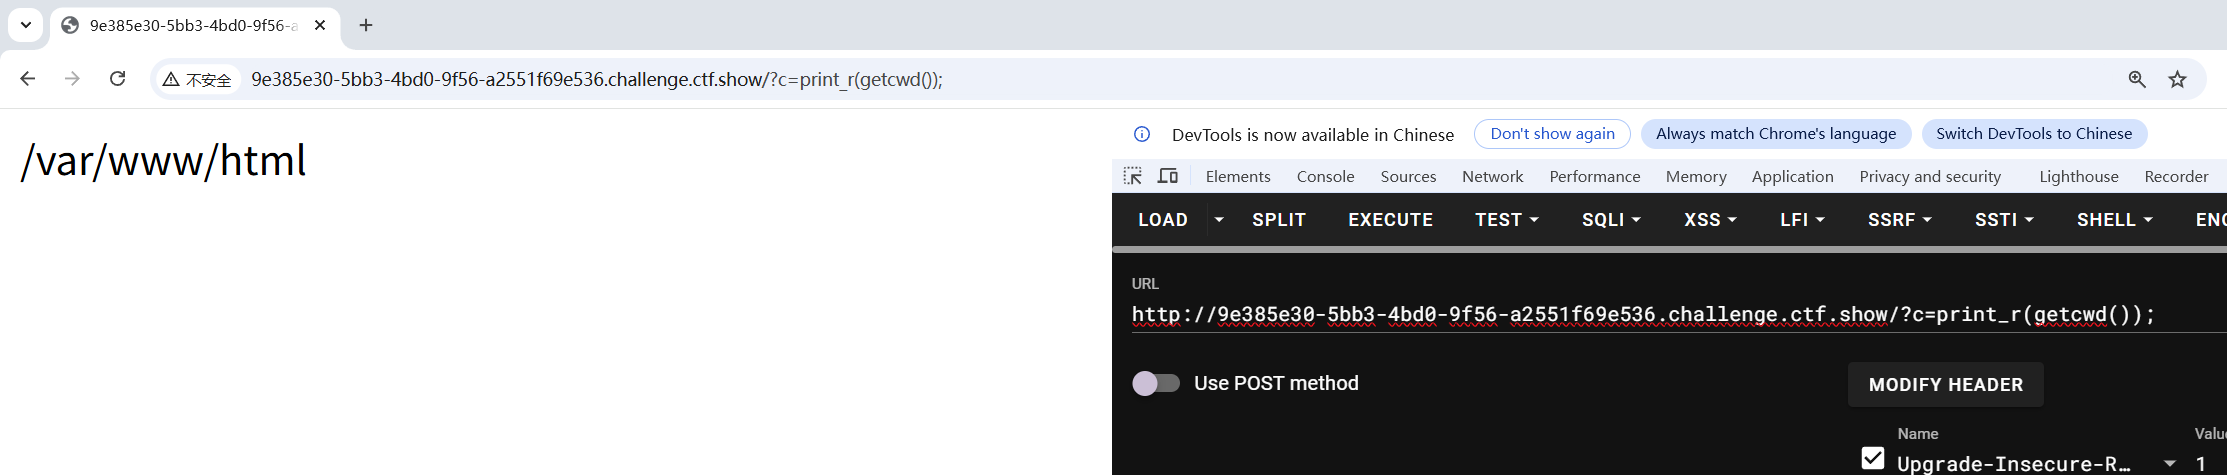Bookmark this page with the star icon
Viewport: 2227px width, 475px height.
point(2177,79)
